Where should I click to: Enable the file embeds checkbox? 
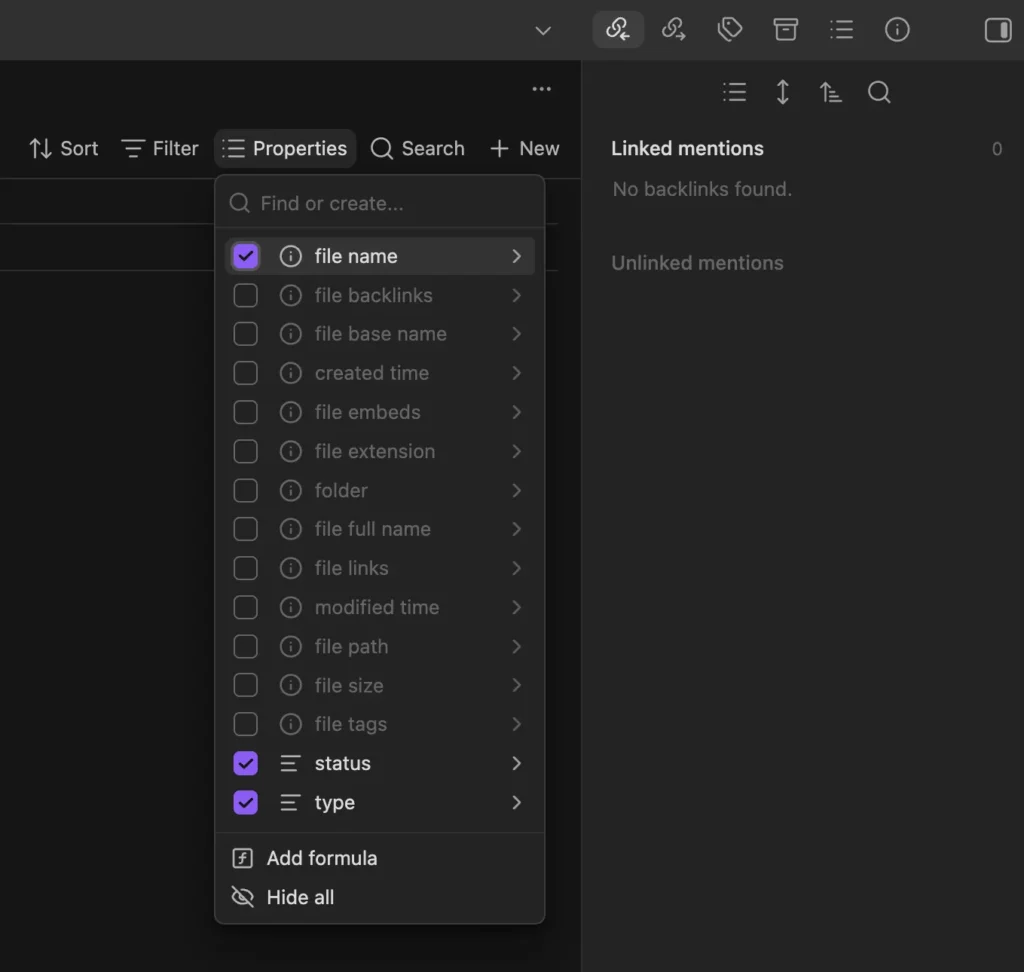click(246, 412)
